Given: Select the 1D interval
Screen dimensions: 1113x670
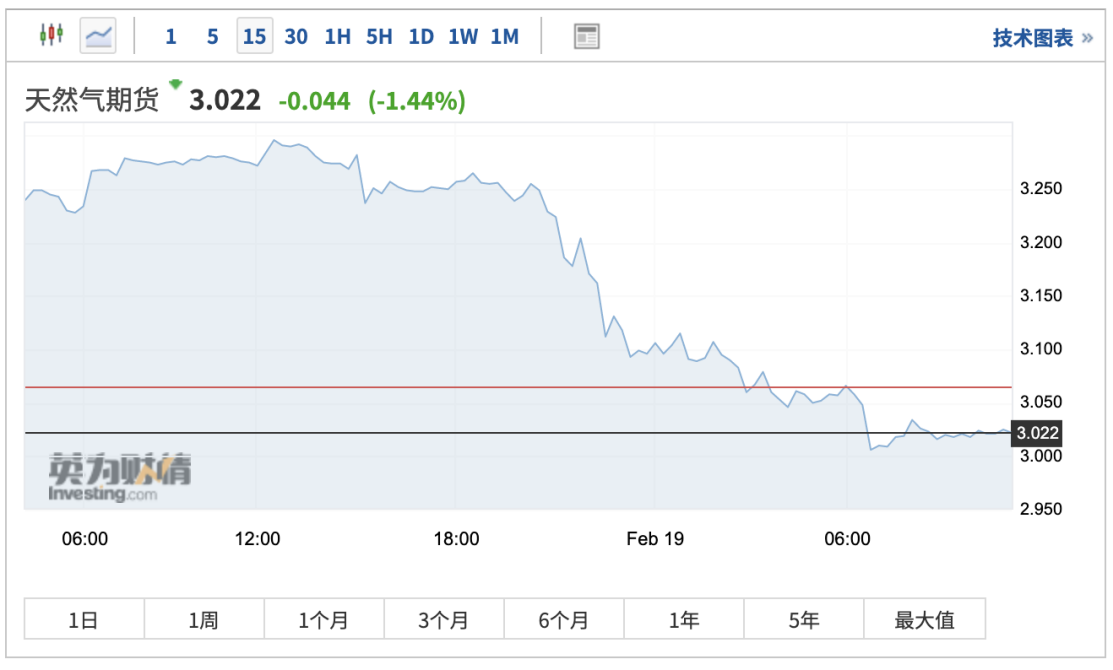Looking at the screenshot, I should tap(421, 37).
